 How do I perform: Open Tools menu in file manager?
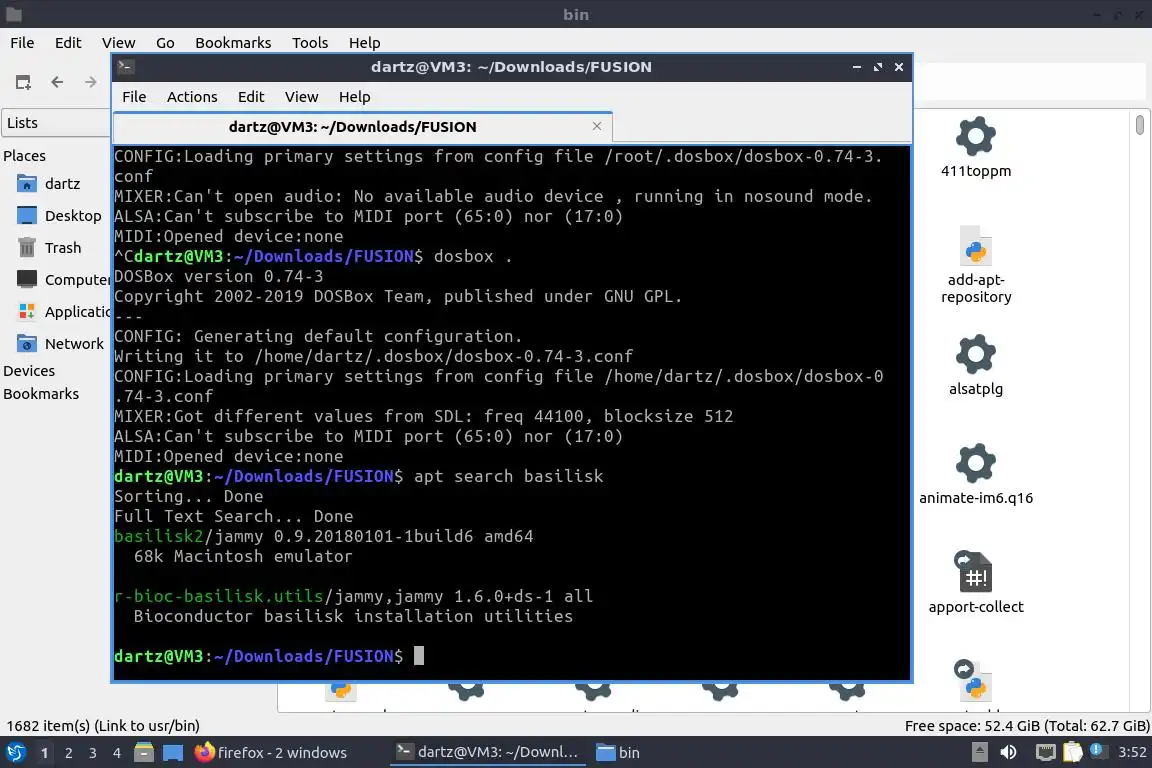point(310,43)
